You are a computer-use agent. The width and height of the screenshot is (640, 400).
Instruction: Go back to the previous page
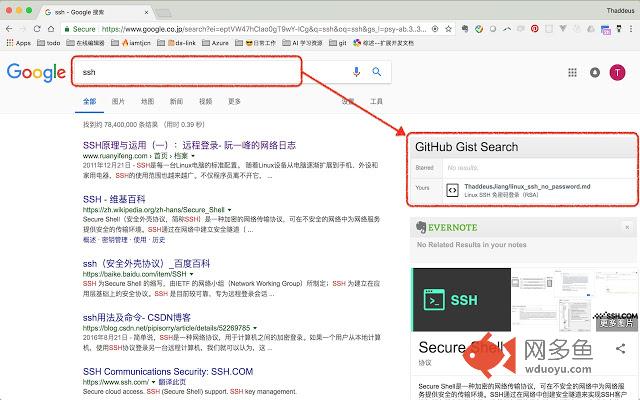coord(9,29)
